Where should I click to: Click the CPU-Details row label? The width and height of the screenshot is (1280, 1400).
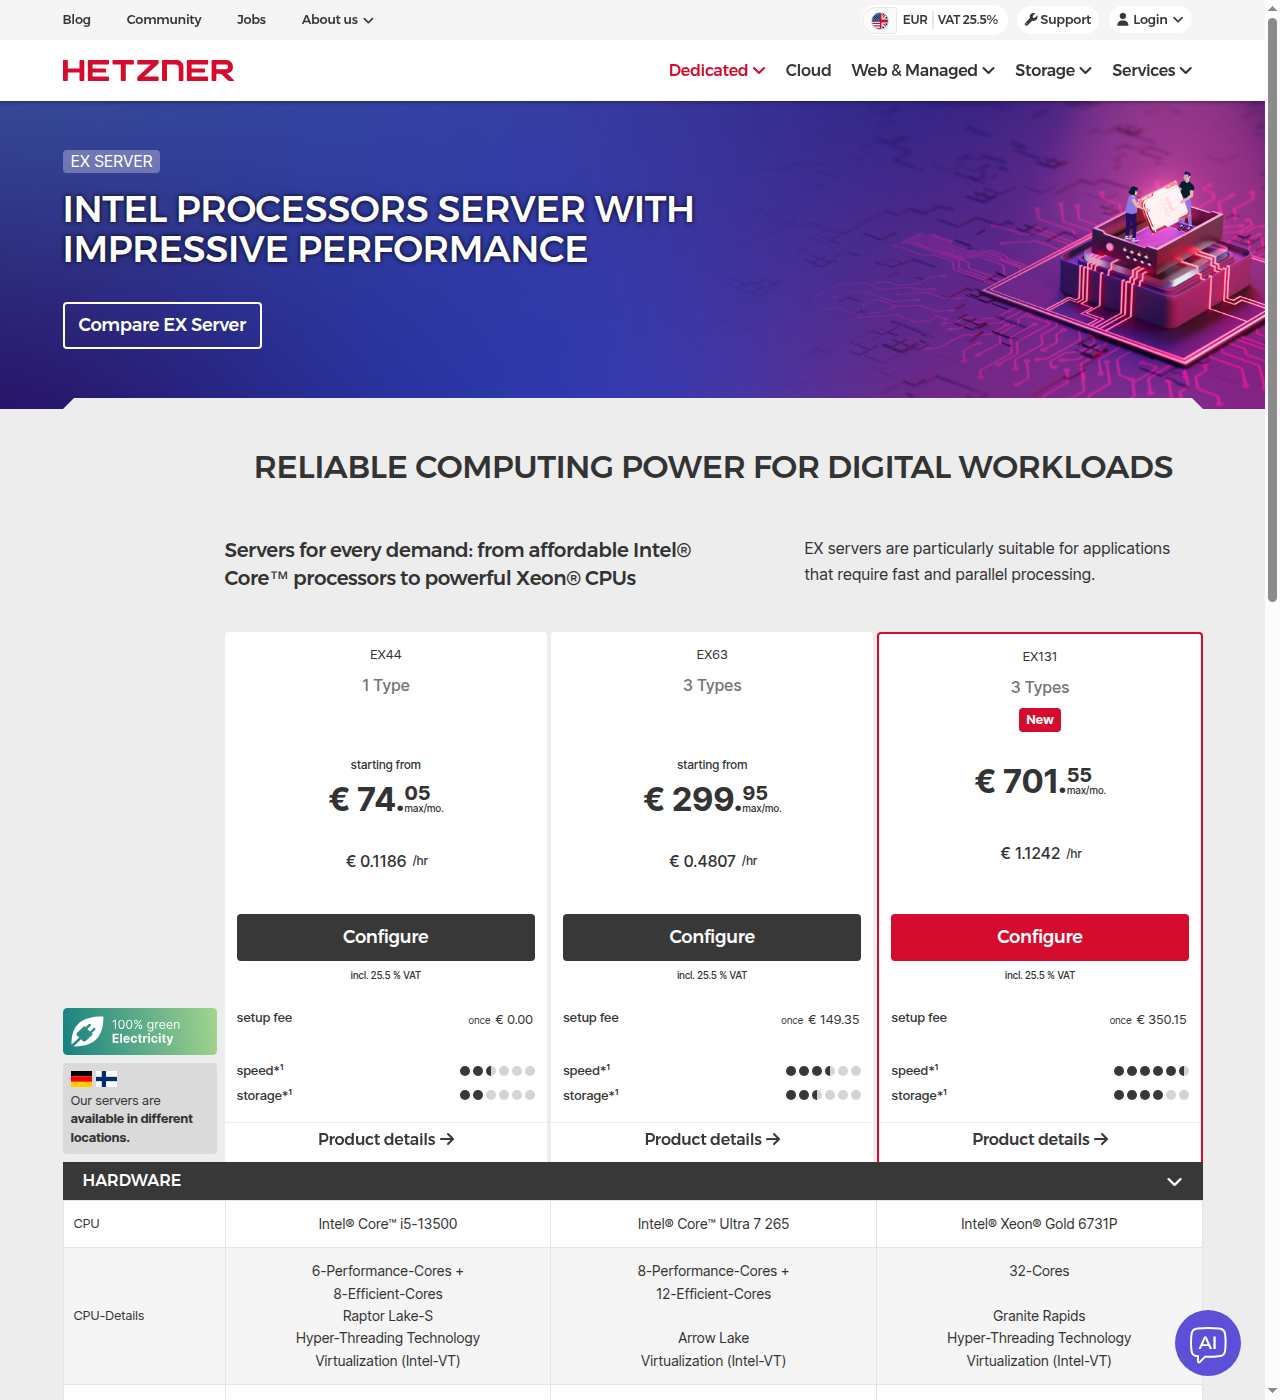pos(109,1316)
